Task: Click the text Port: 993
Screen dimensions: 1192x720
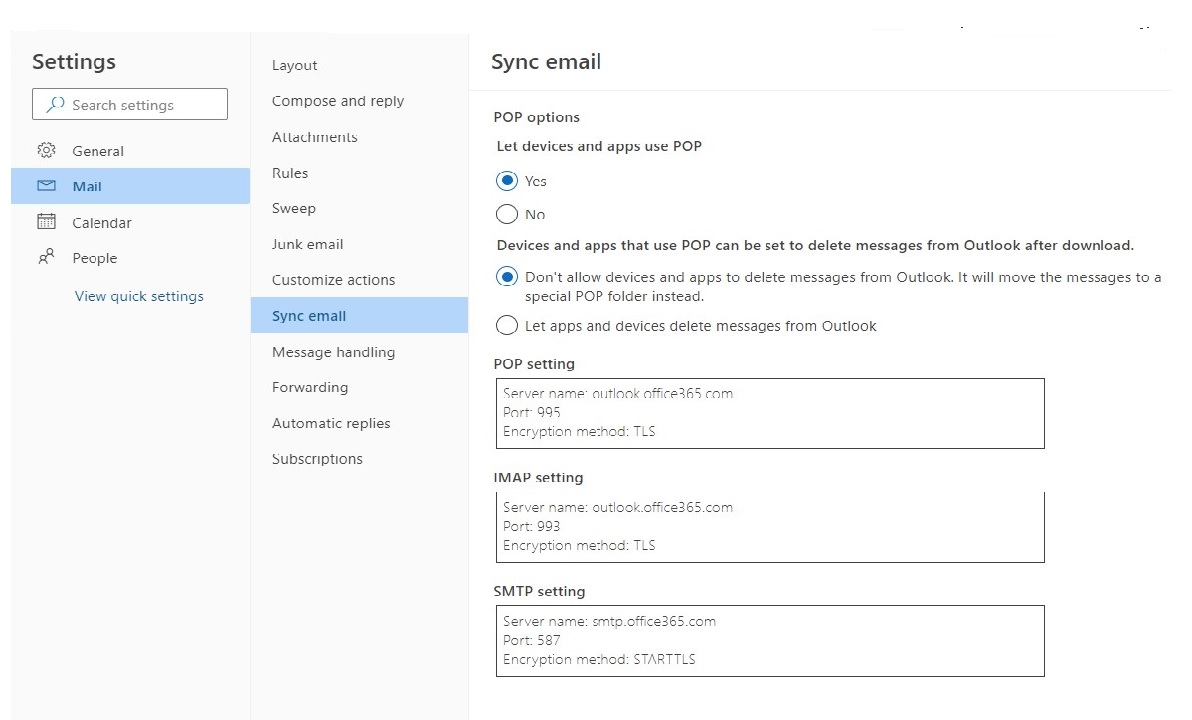Action: (531, 526)
